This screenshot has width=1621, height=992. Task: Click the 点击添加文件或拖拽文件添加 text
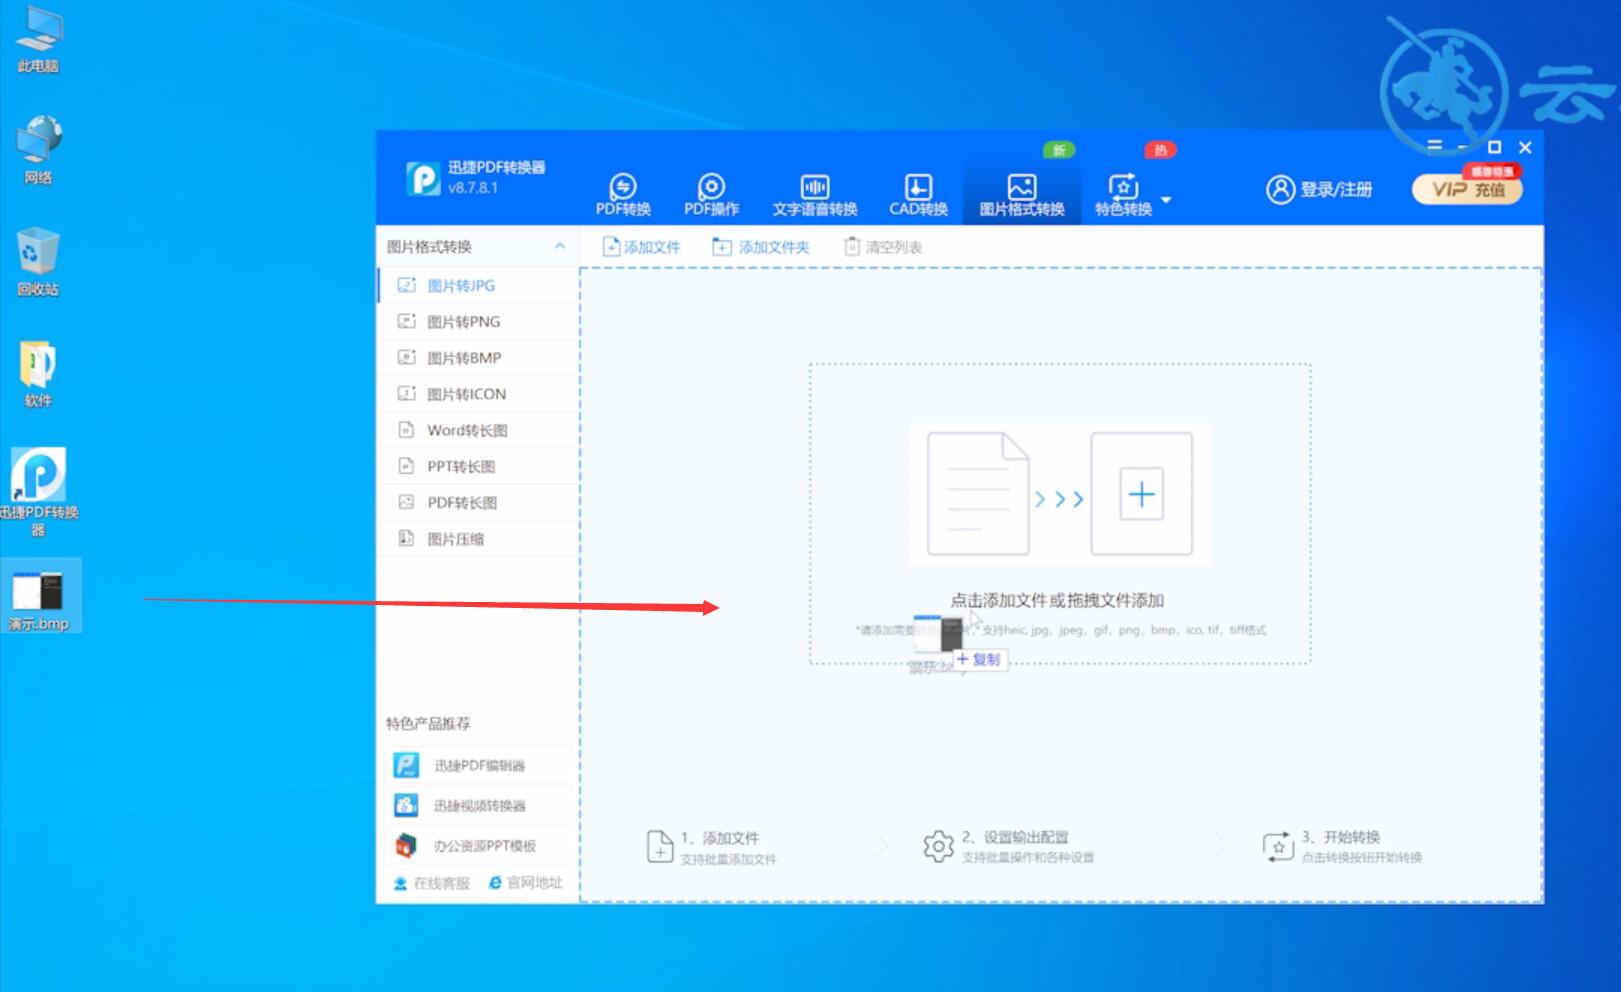pyautogui.click(x=1057, y=600)
